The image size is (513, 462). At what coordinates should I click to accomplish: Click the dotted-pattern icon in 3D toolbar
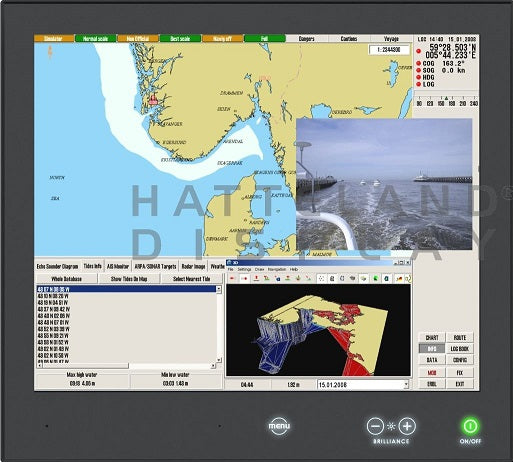click(321, 278)
